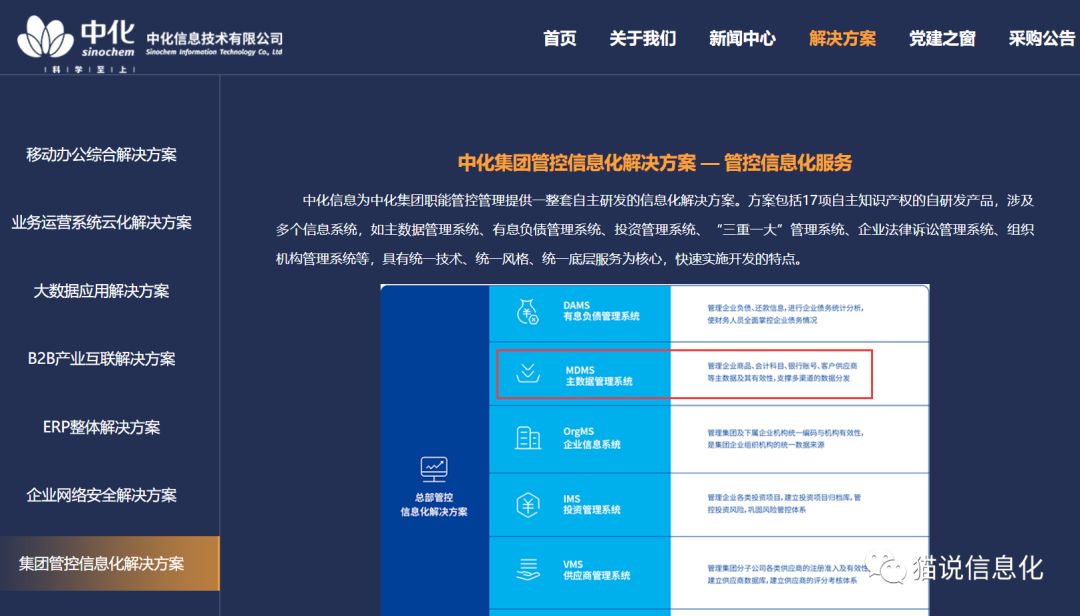The height and width of the screenshot is (616, 1080).
Task: Select 移动办公综合解决方案 in the sidebar
Action: (x=102, y=155)
